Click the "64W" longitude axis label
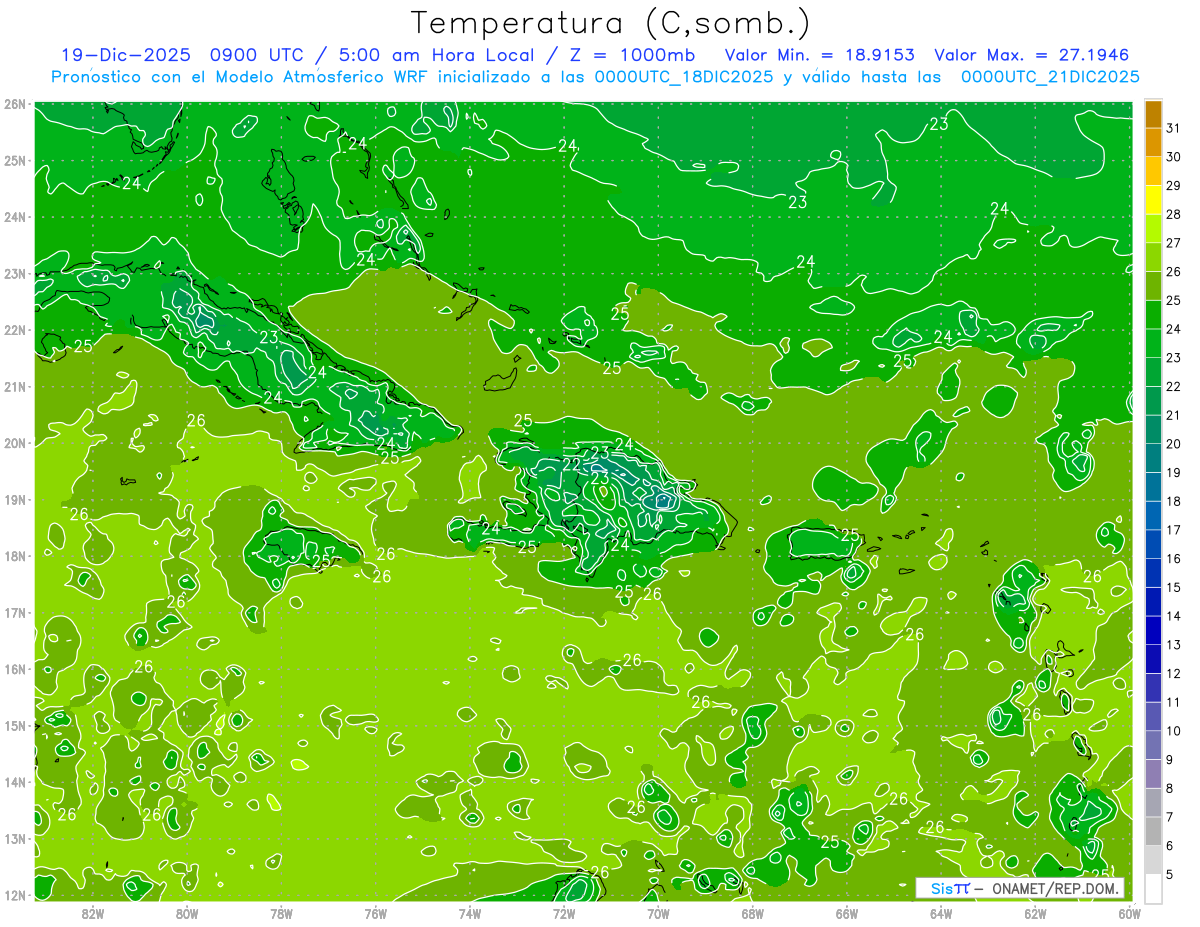 (x=941, y=913)
